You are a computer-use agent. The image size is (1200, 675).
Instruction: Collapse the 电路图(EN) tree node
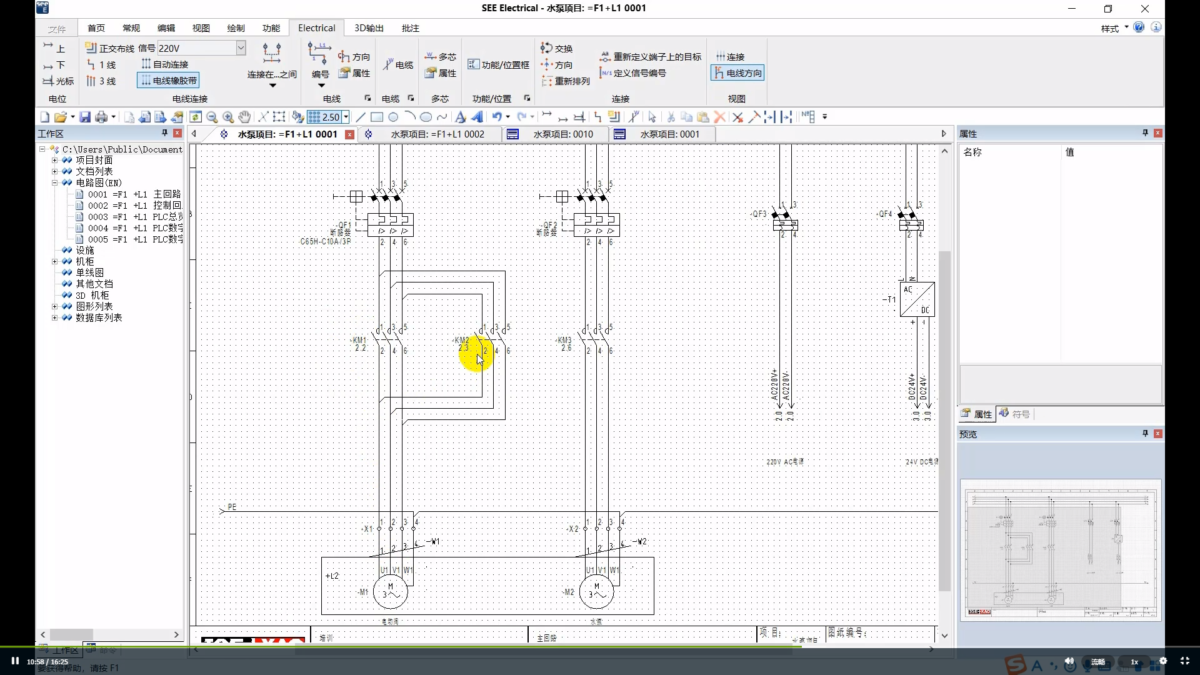55,183
